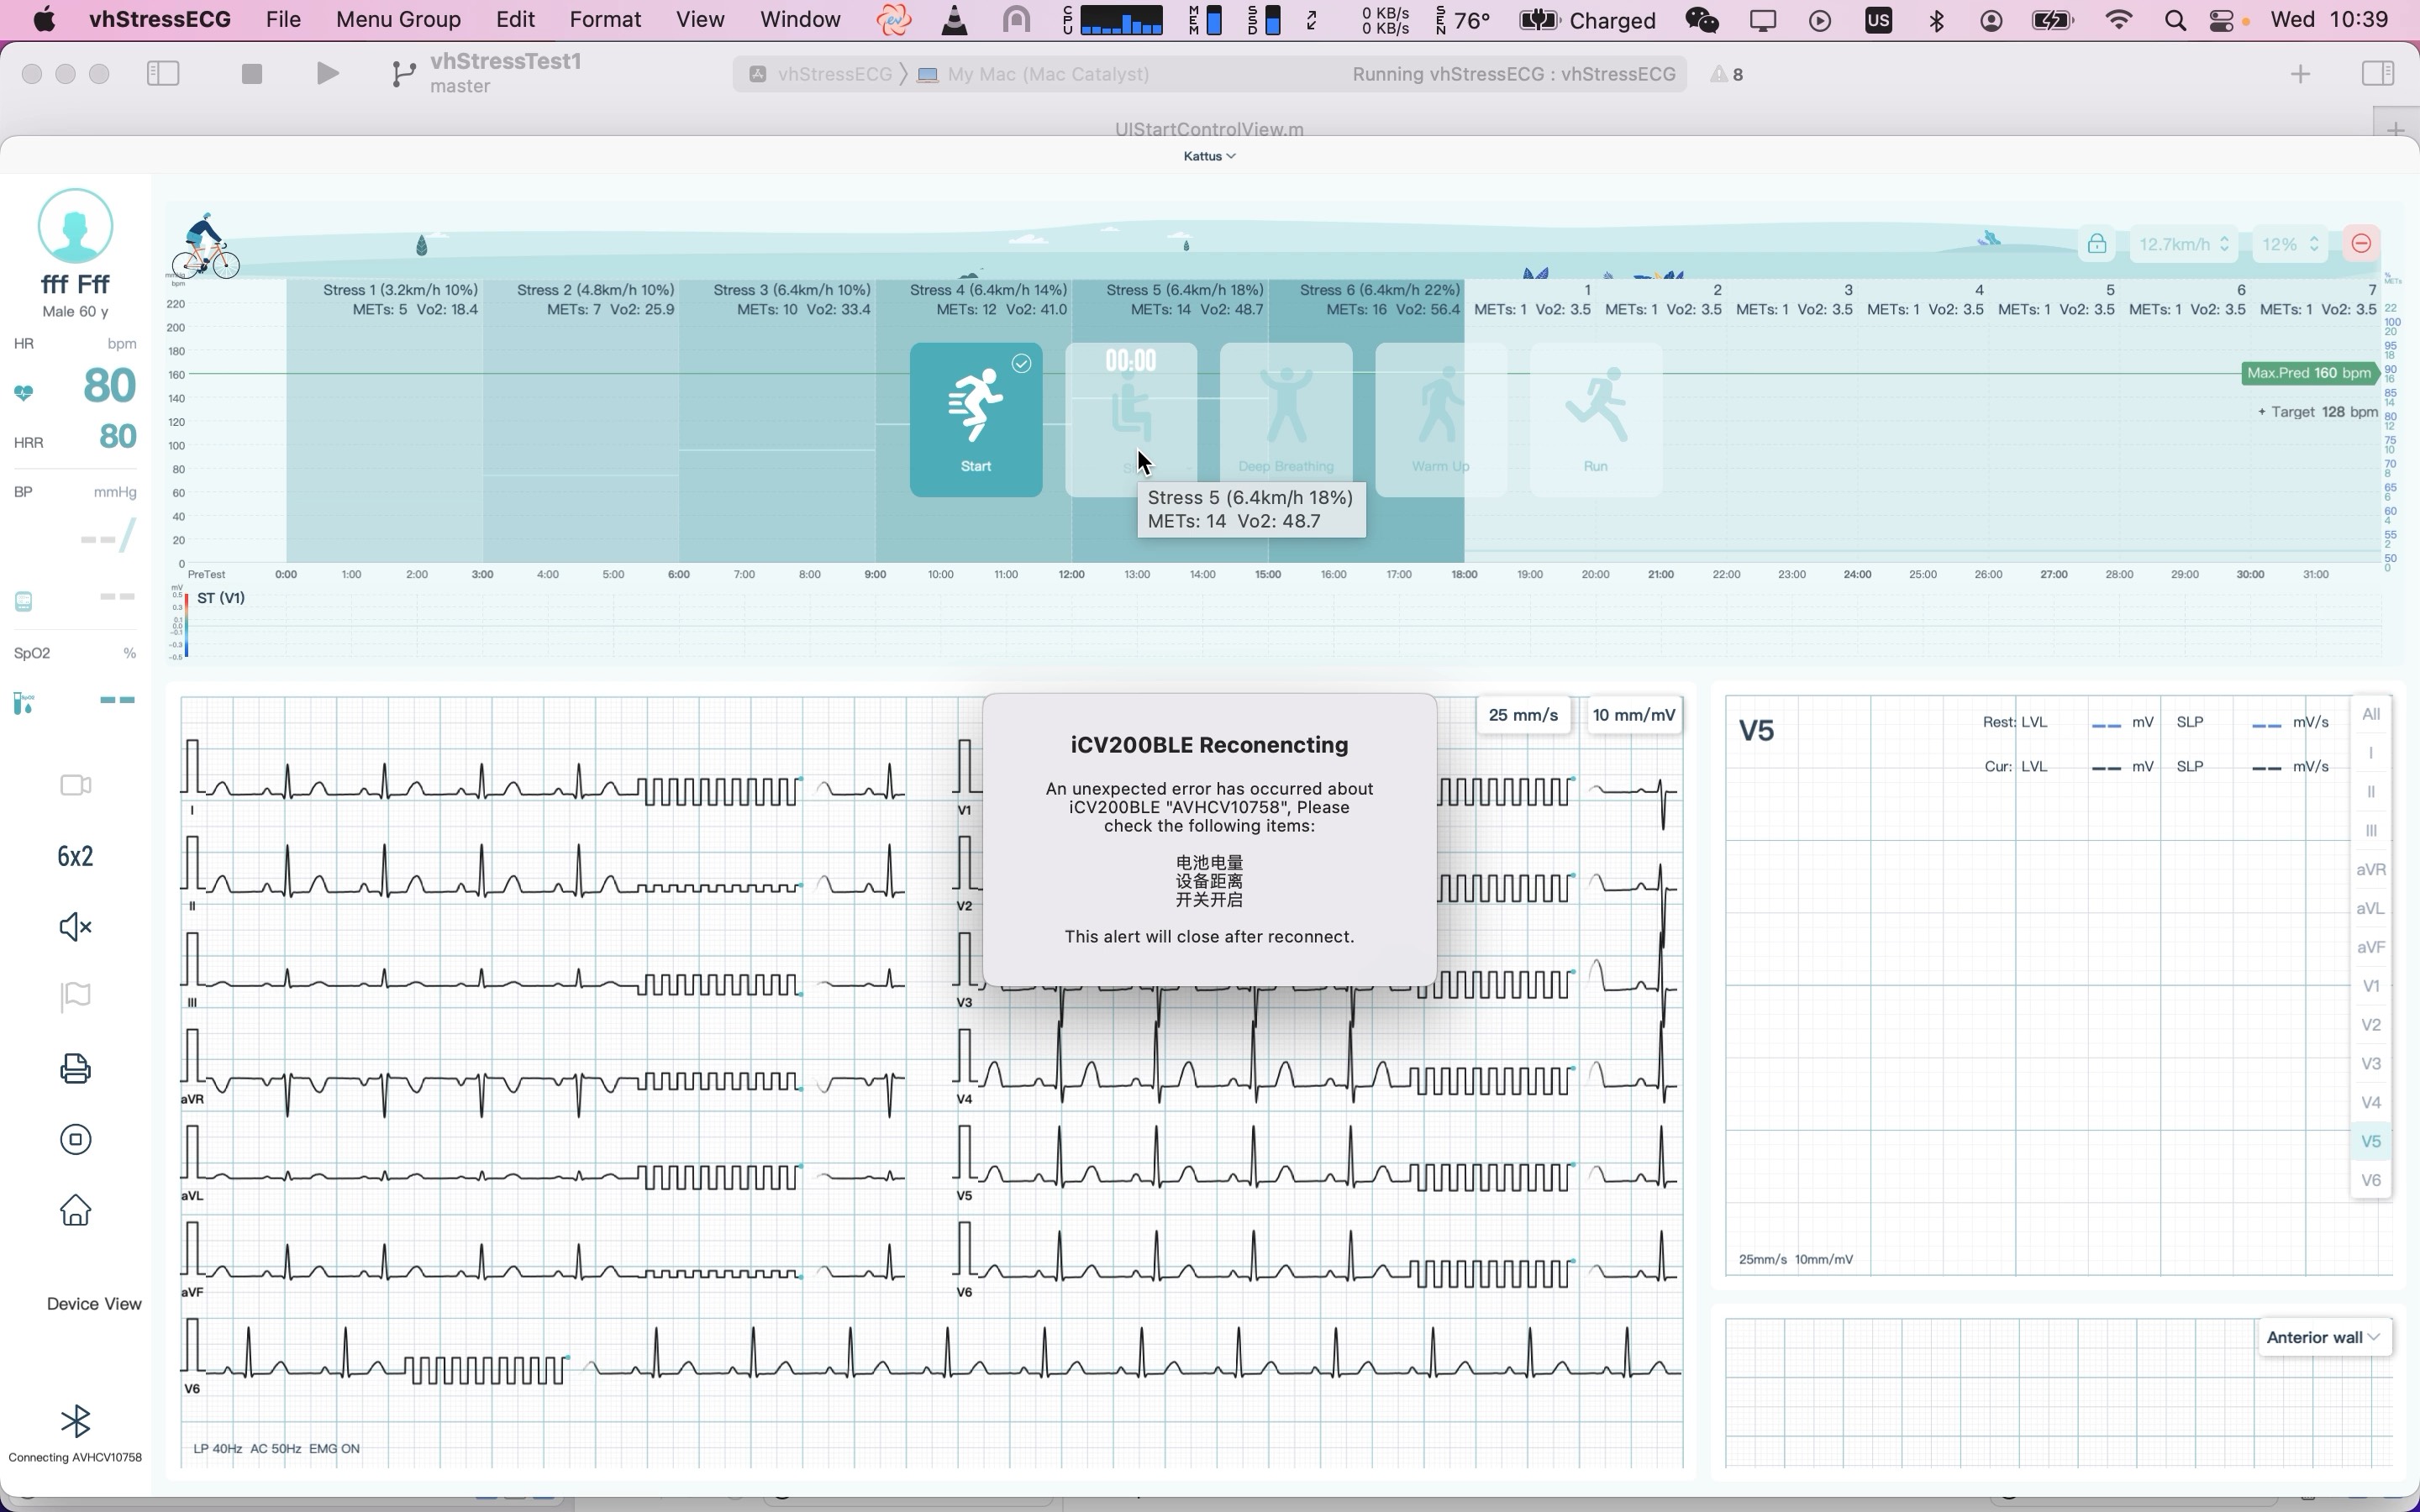Select the sitting stage tile with timer

pyautogui.click(x=1131, y=420)
